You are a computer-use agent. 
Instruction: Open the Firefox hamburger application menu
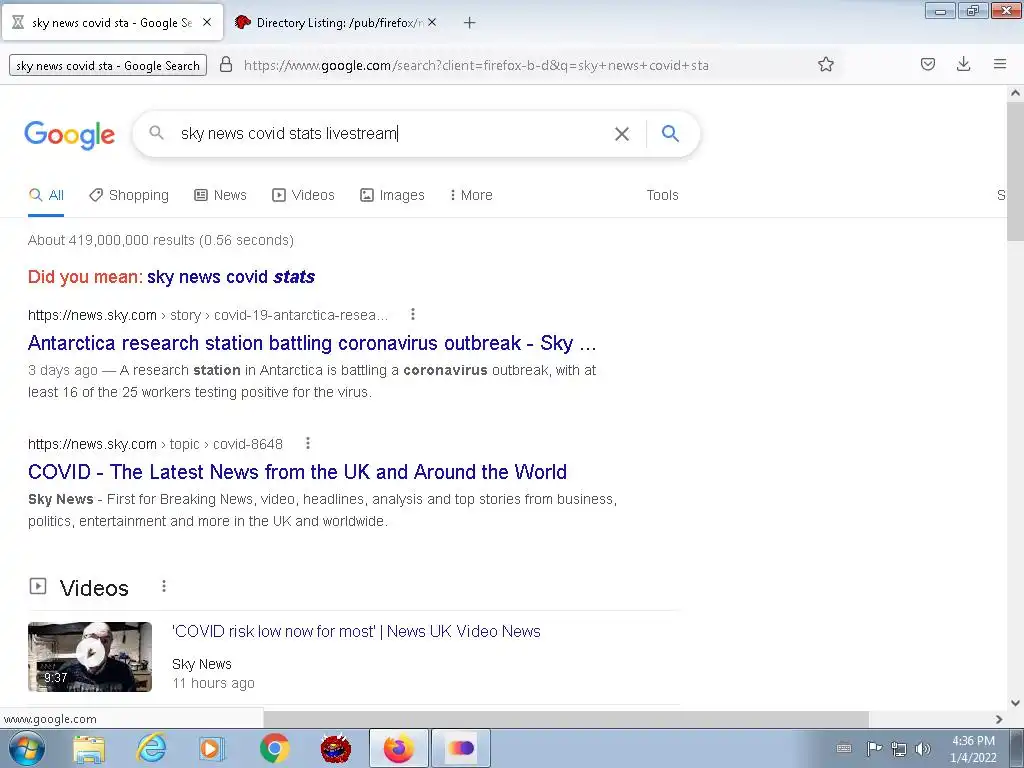(x=1000, y=64)
